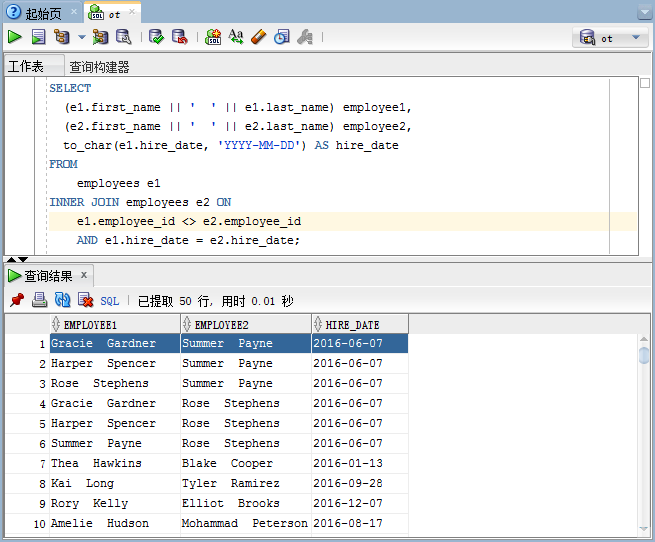Toggle upper/lower case icon in toolbar

236,37
